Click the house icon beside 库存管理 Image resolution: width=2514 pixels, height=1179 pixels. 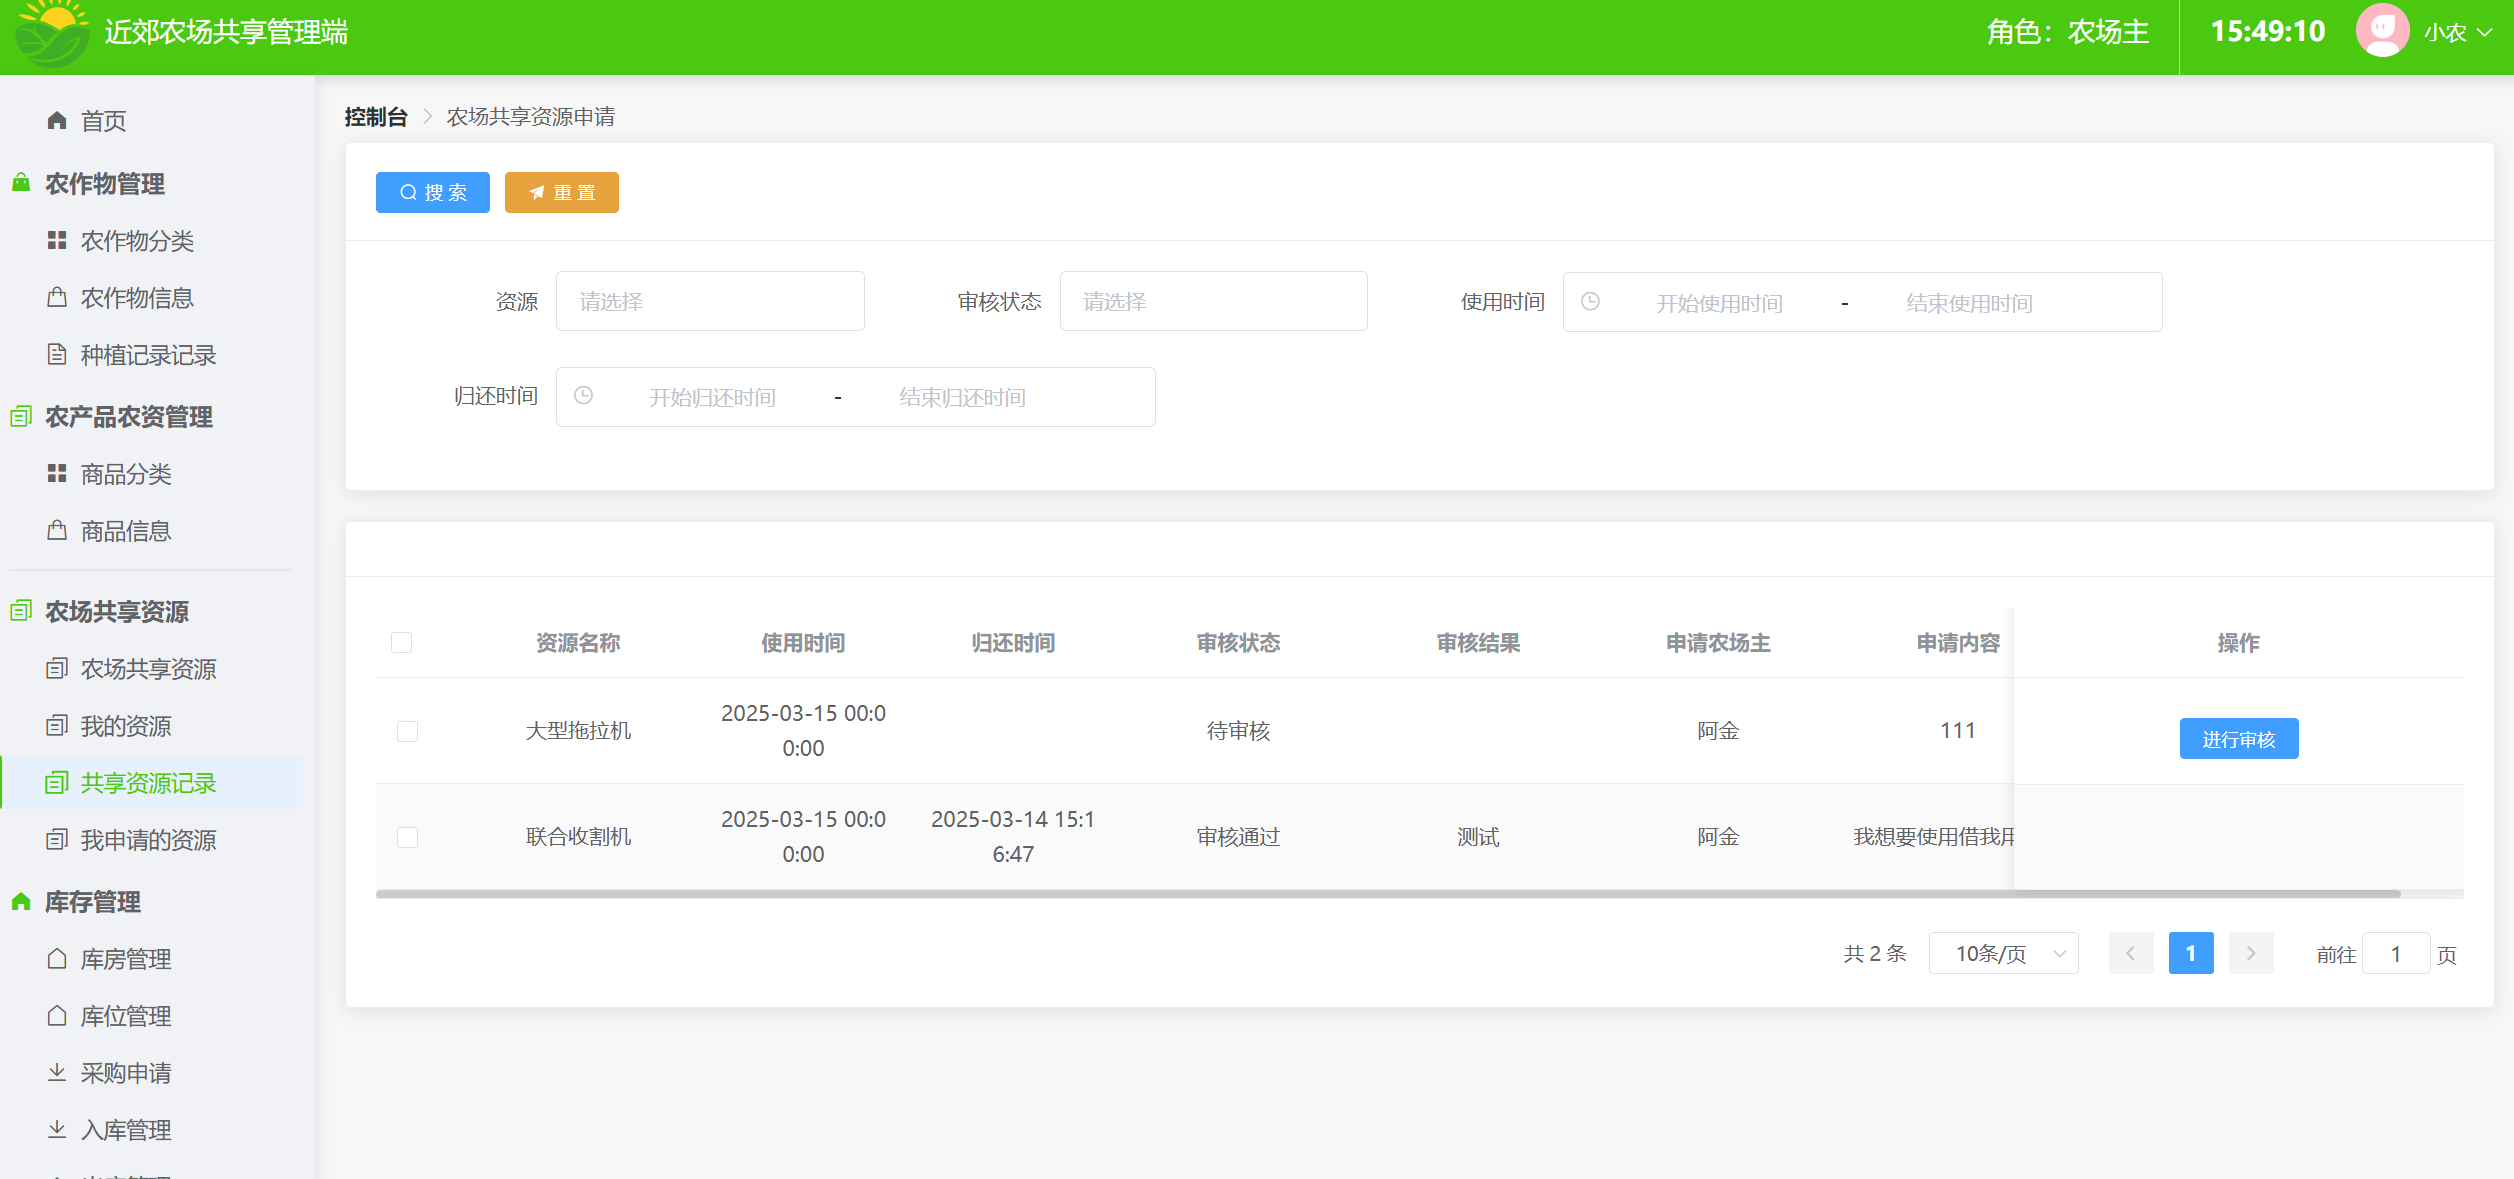[x=21, y=901]
